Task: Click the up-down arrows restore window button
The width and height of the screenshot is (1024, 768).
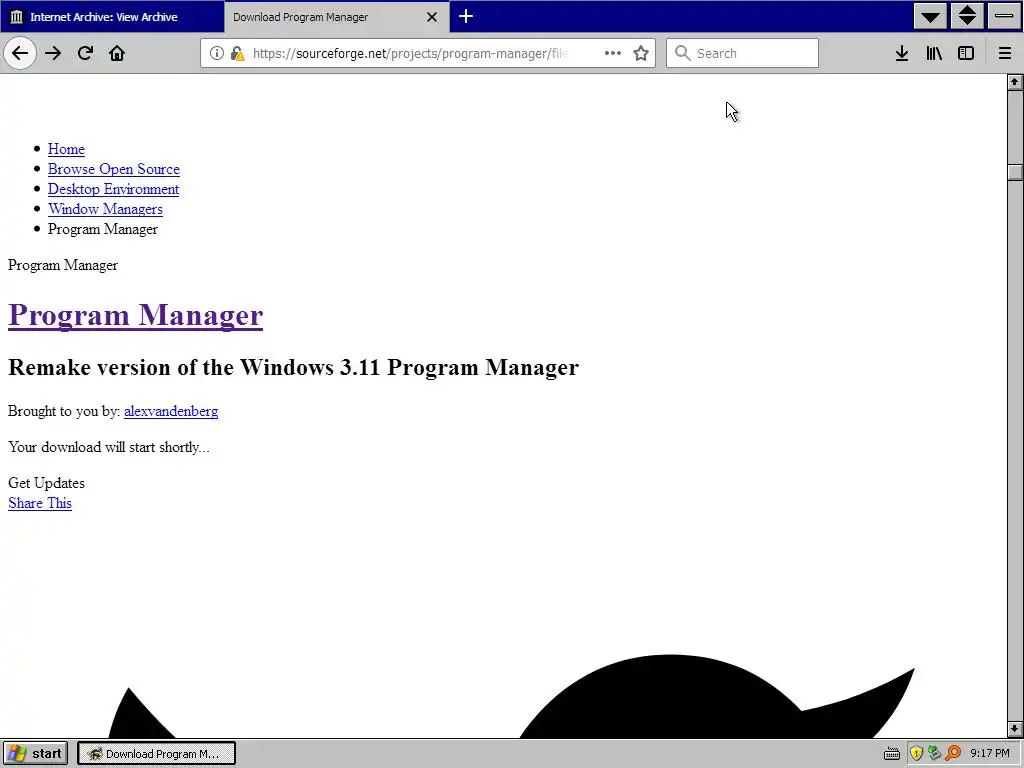Action: 967,16
